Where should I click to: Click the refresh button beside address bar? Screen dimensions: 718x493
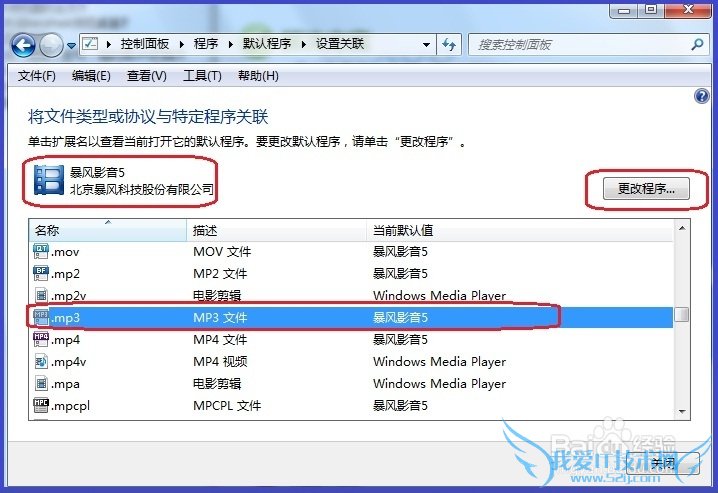pyautogui.click(x=449, y=45)
